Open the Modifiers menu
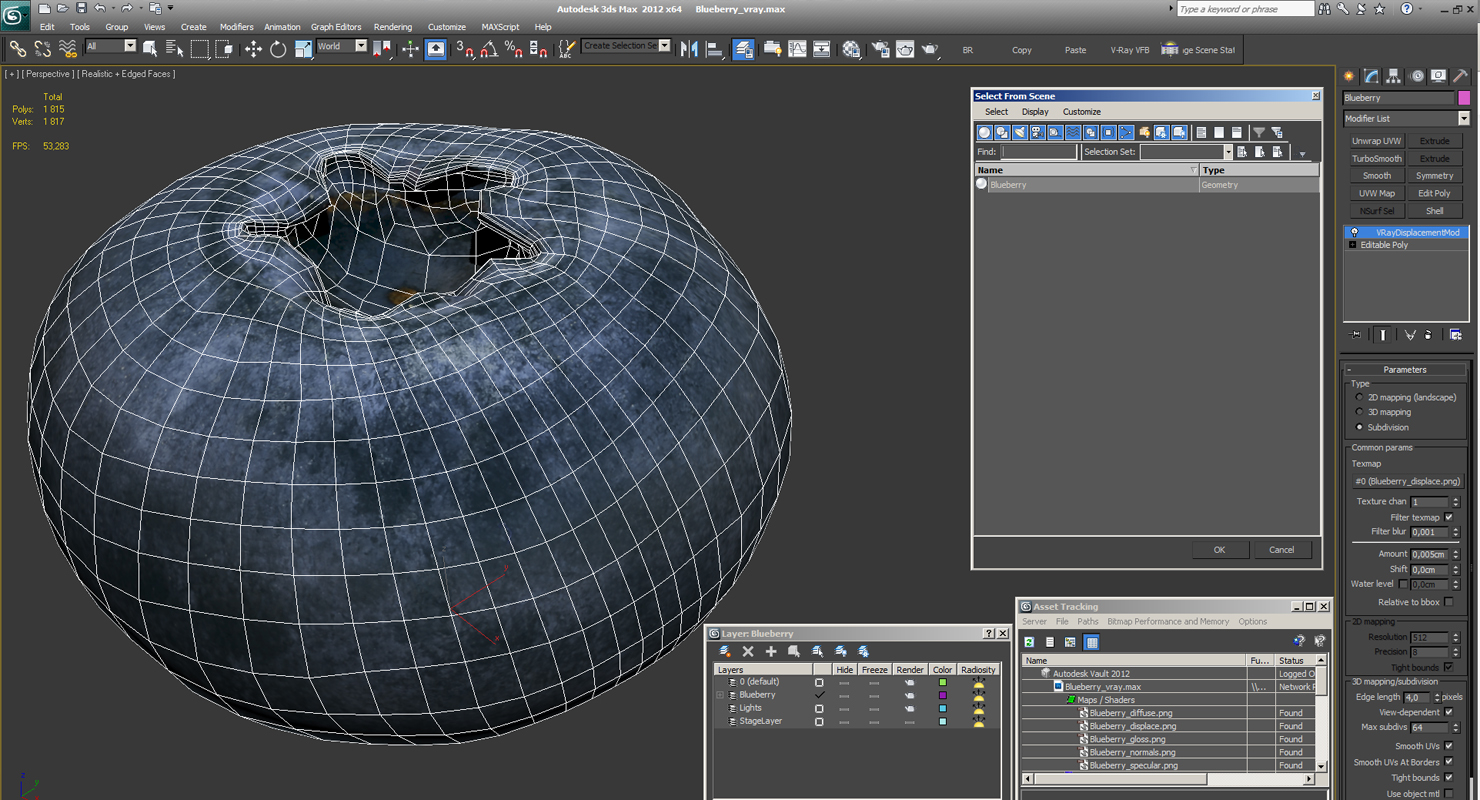Image resolution: width=1480 pixels, height=800 pixels. (x=237, y=27)
